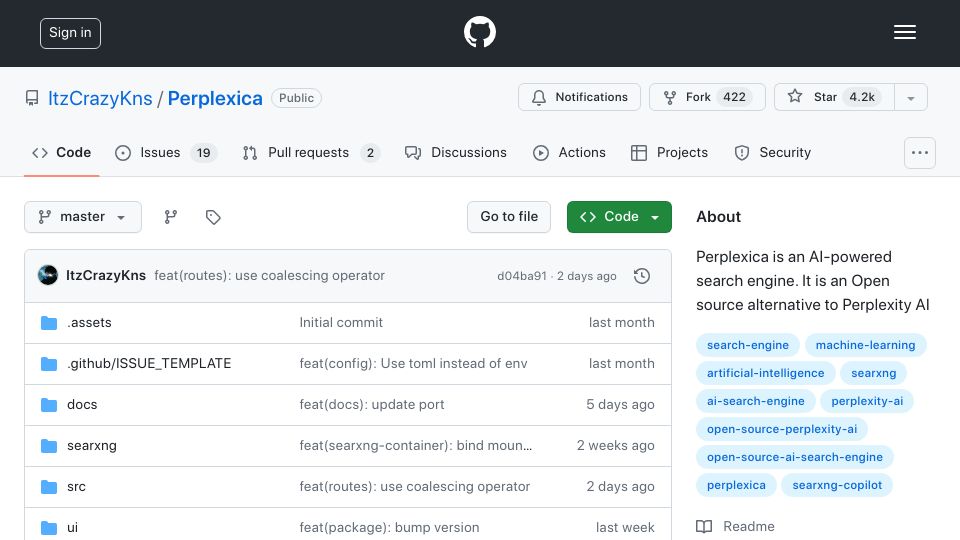
Task: Expand the Star lists dropdown arrow
Action: [911, 98]
